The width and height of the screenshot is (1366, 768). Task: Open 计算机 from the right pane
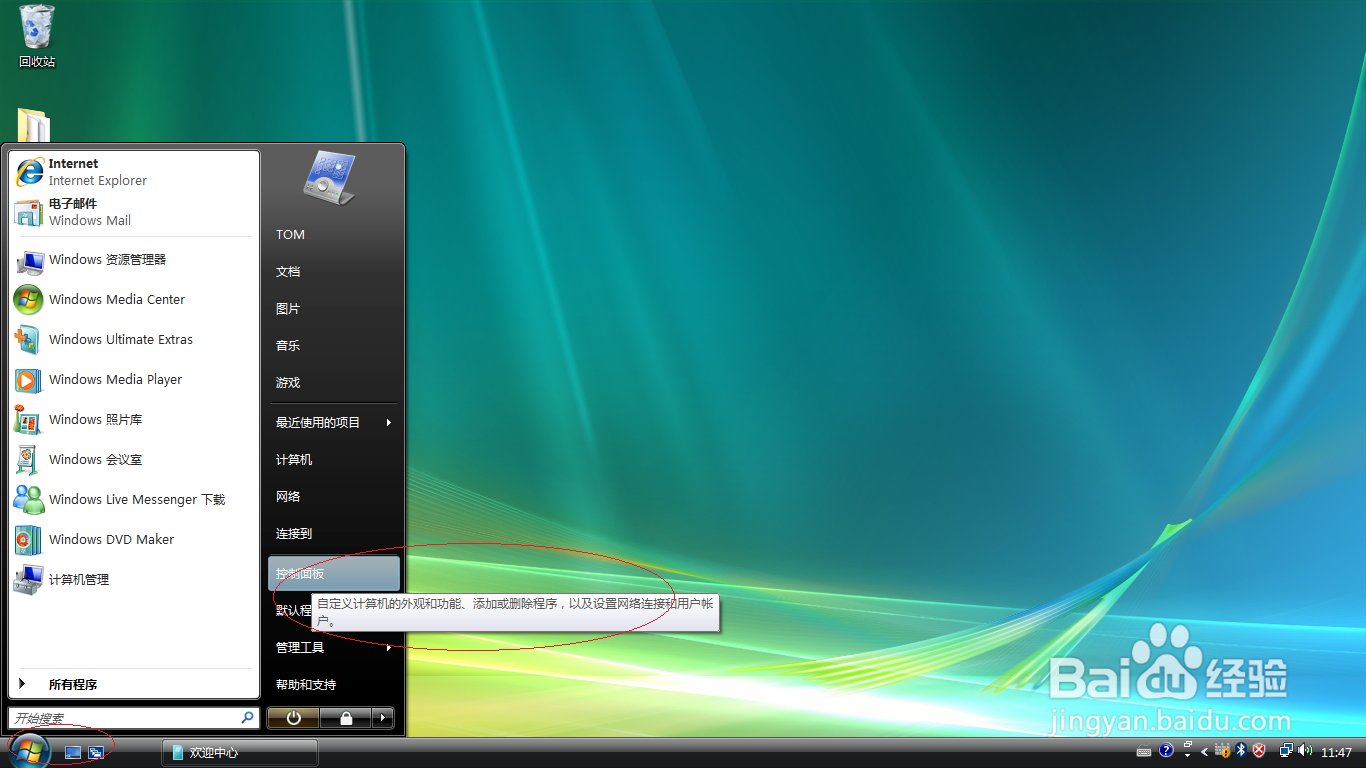[x=334, y=460]
